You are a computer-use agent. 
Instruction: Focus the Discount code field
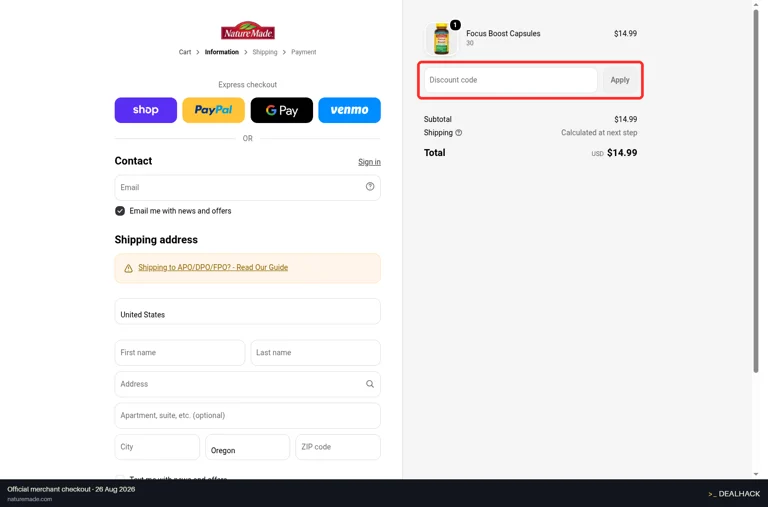click(x=510, y=80)
